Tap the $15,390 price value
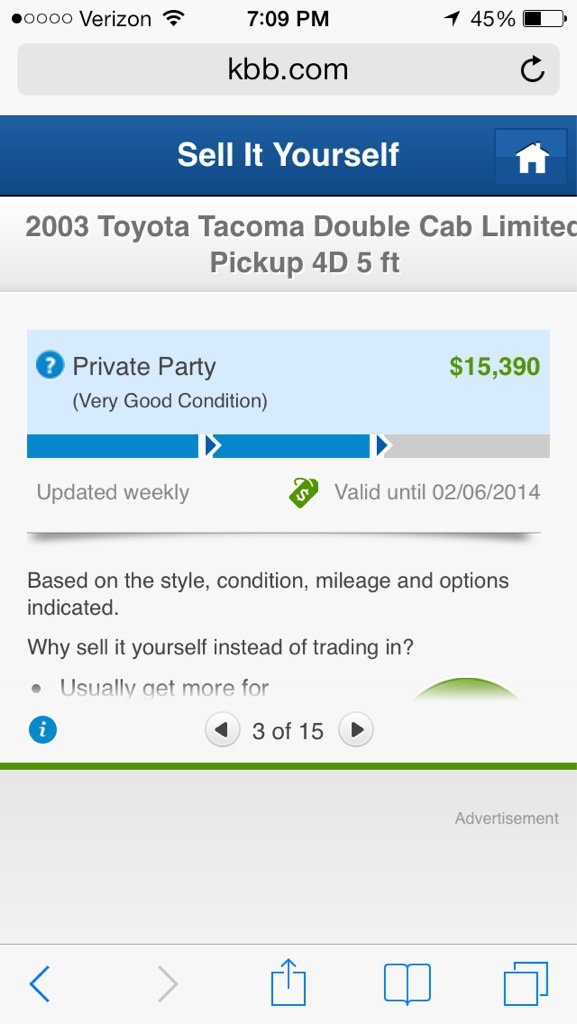Image resolution: width=577 pixels, height=1024 pixels. click(495, 366)
